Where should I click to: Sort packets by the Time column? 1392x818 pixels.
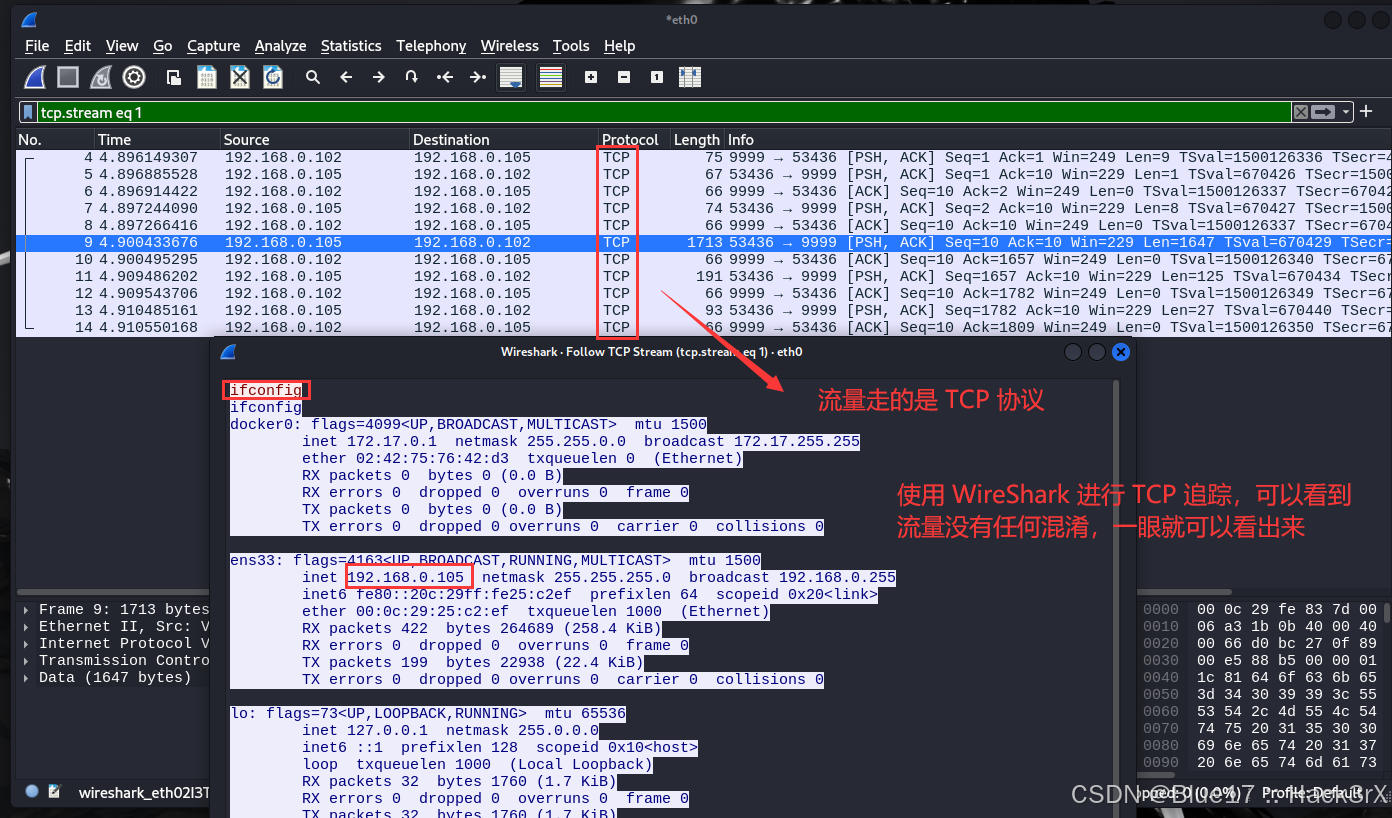click(157, 140)
